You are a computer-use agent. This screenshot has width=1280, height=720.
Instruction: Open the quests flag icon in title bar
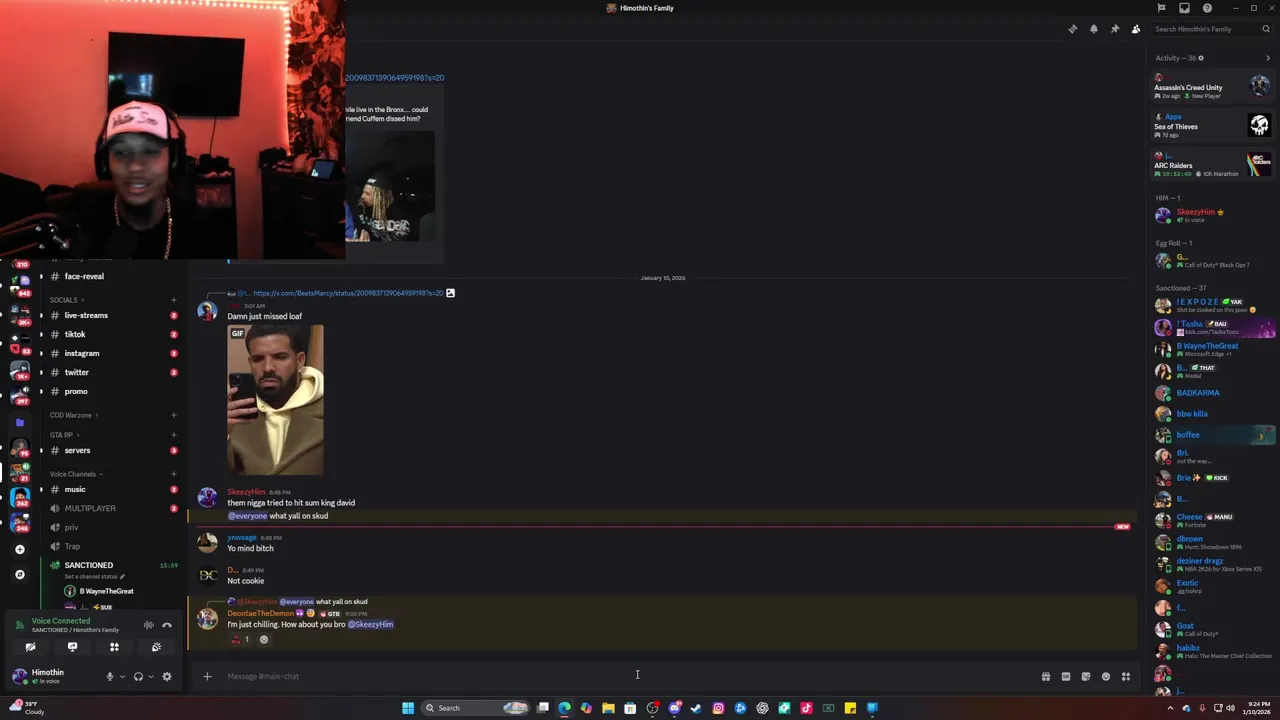[1161, 8]
